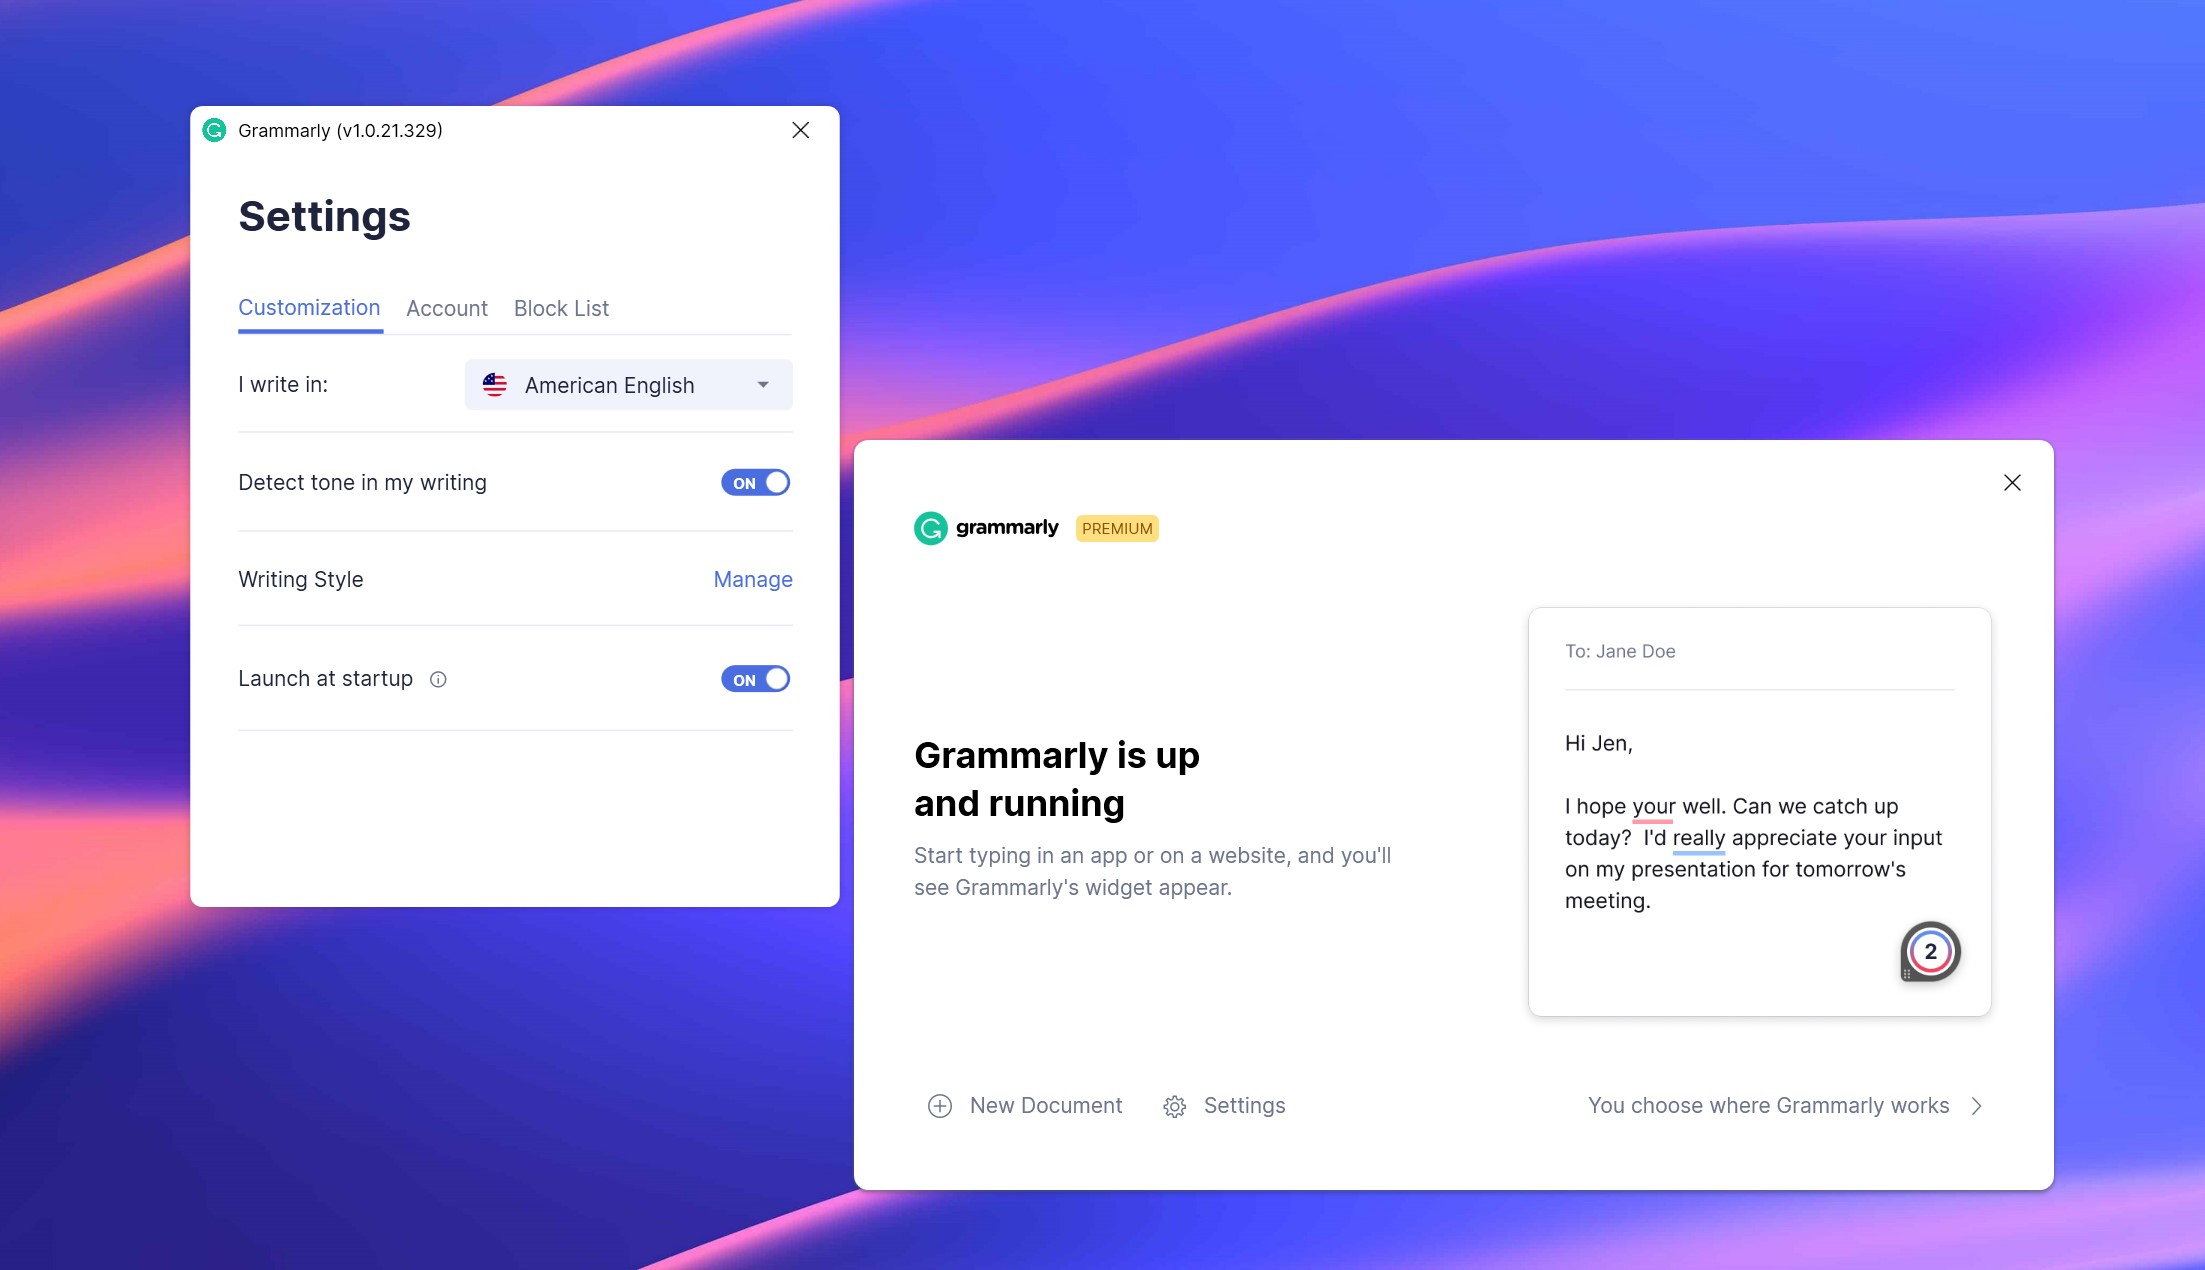Click the Settings gear icon in Grammarly dashboard
Screen dimensions: 2205x1270
pyautogui.click(x=1175, y=1105)
